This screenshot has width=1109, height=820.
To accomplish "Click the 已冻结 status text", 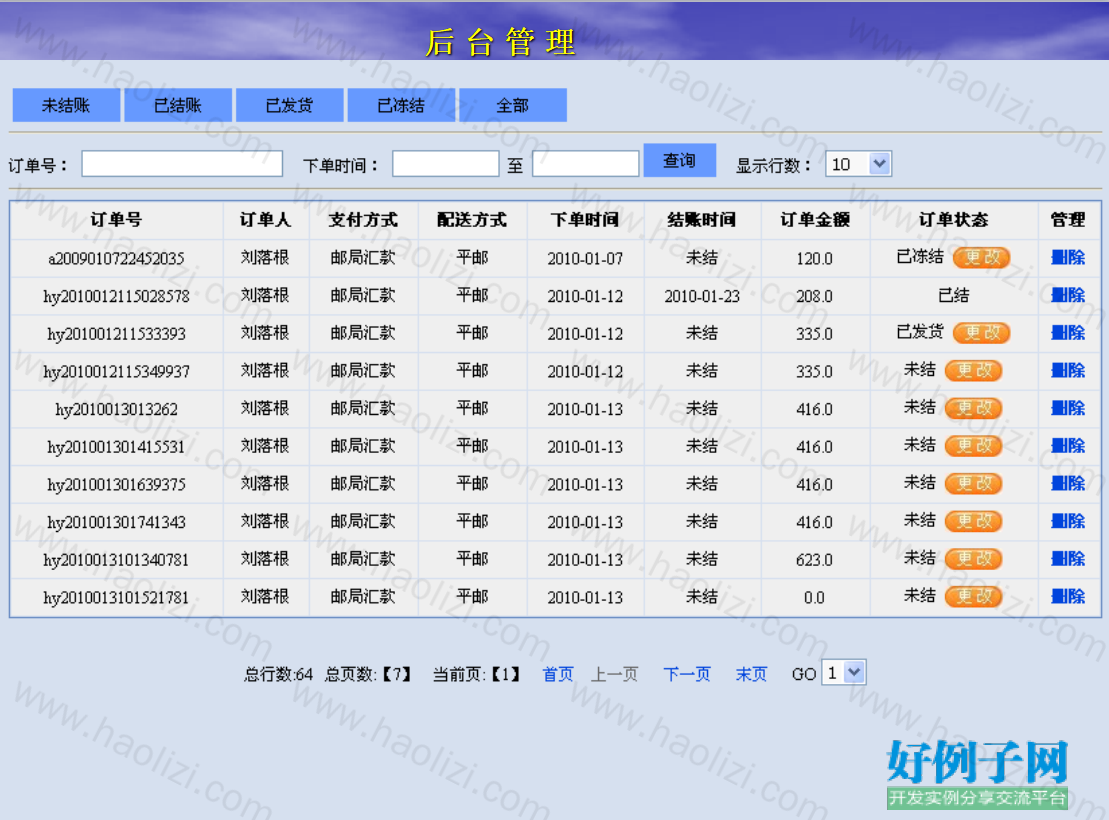I will click(919, 257).
